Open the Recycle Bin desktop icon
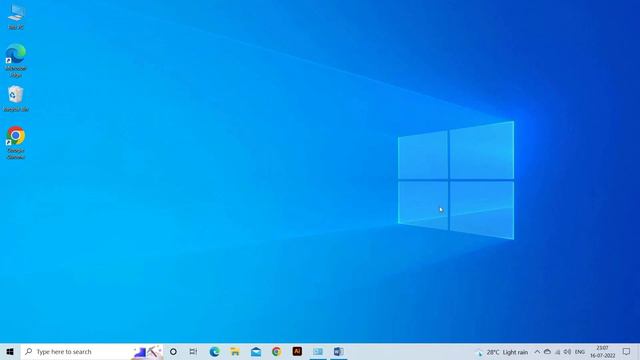Screen dimensions: 640x360 (x=16, y=98)
